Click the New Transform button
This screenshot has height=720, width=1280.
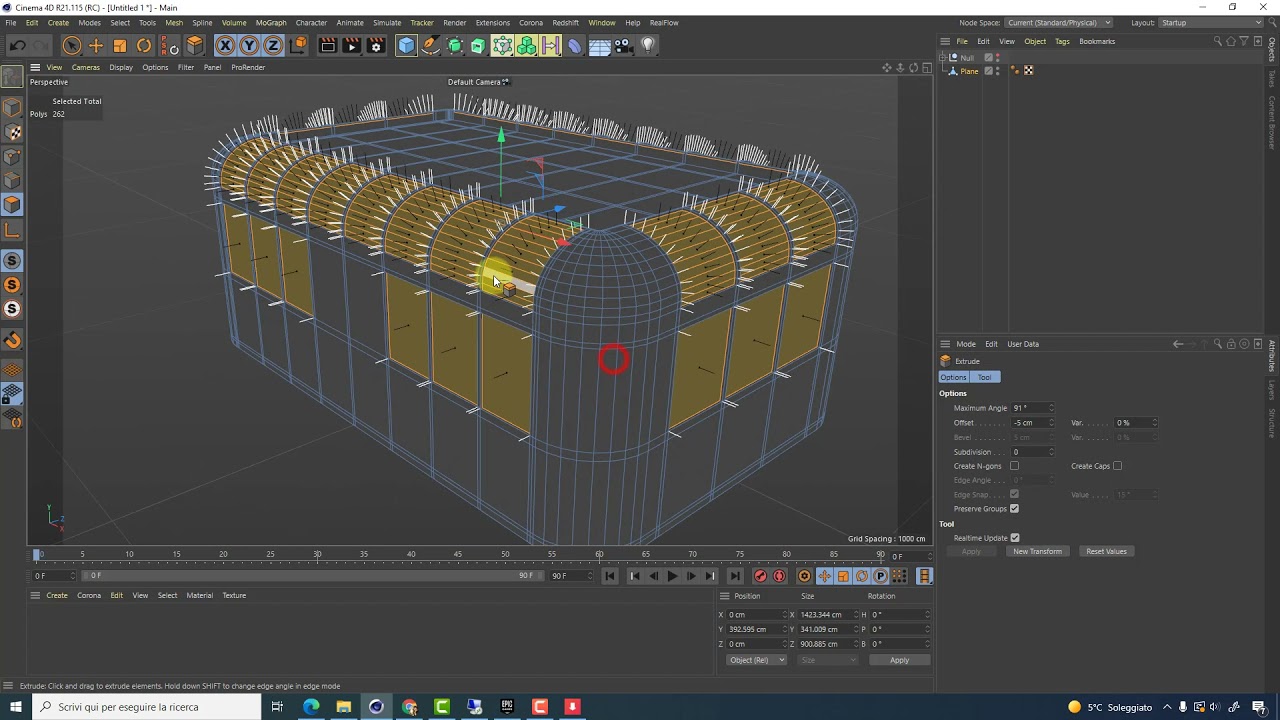pyautogui.click(x=1037, y=551)
